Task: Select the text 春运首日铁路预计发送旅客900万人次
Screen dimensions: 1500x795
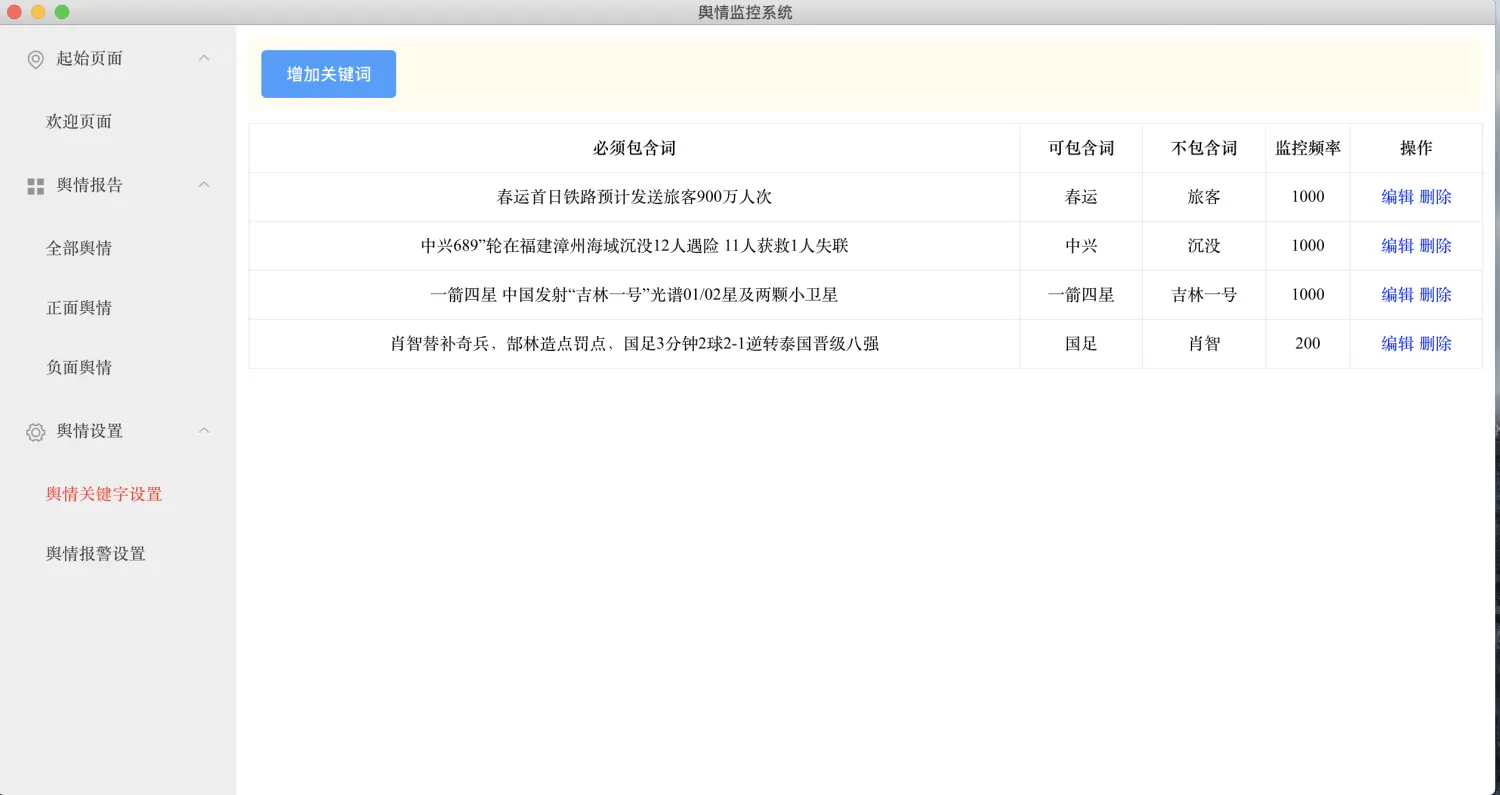Action: tap(634, 197)
